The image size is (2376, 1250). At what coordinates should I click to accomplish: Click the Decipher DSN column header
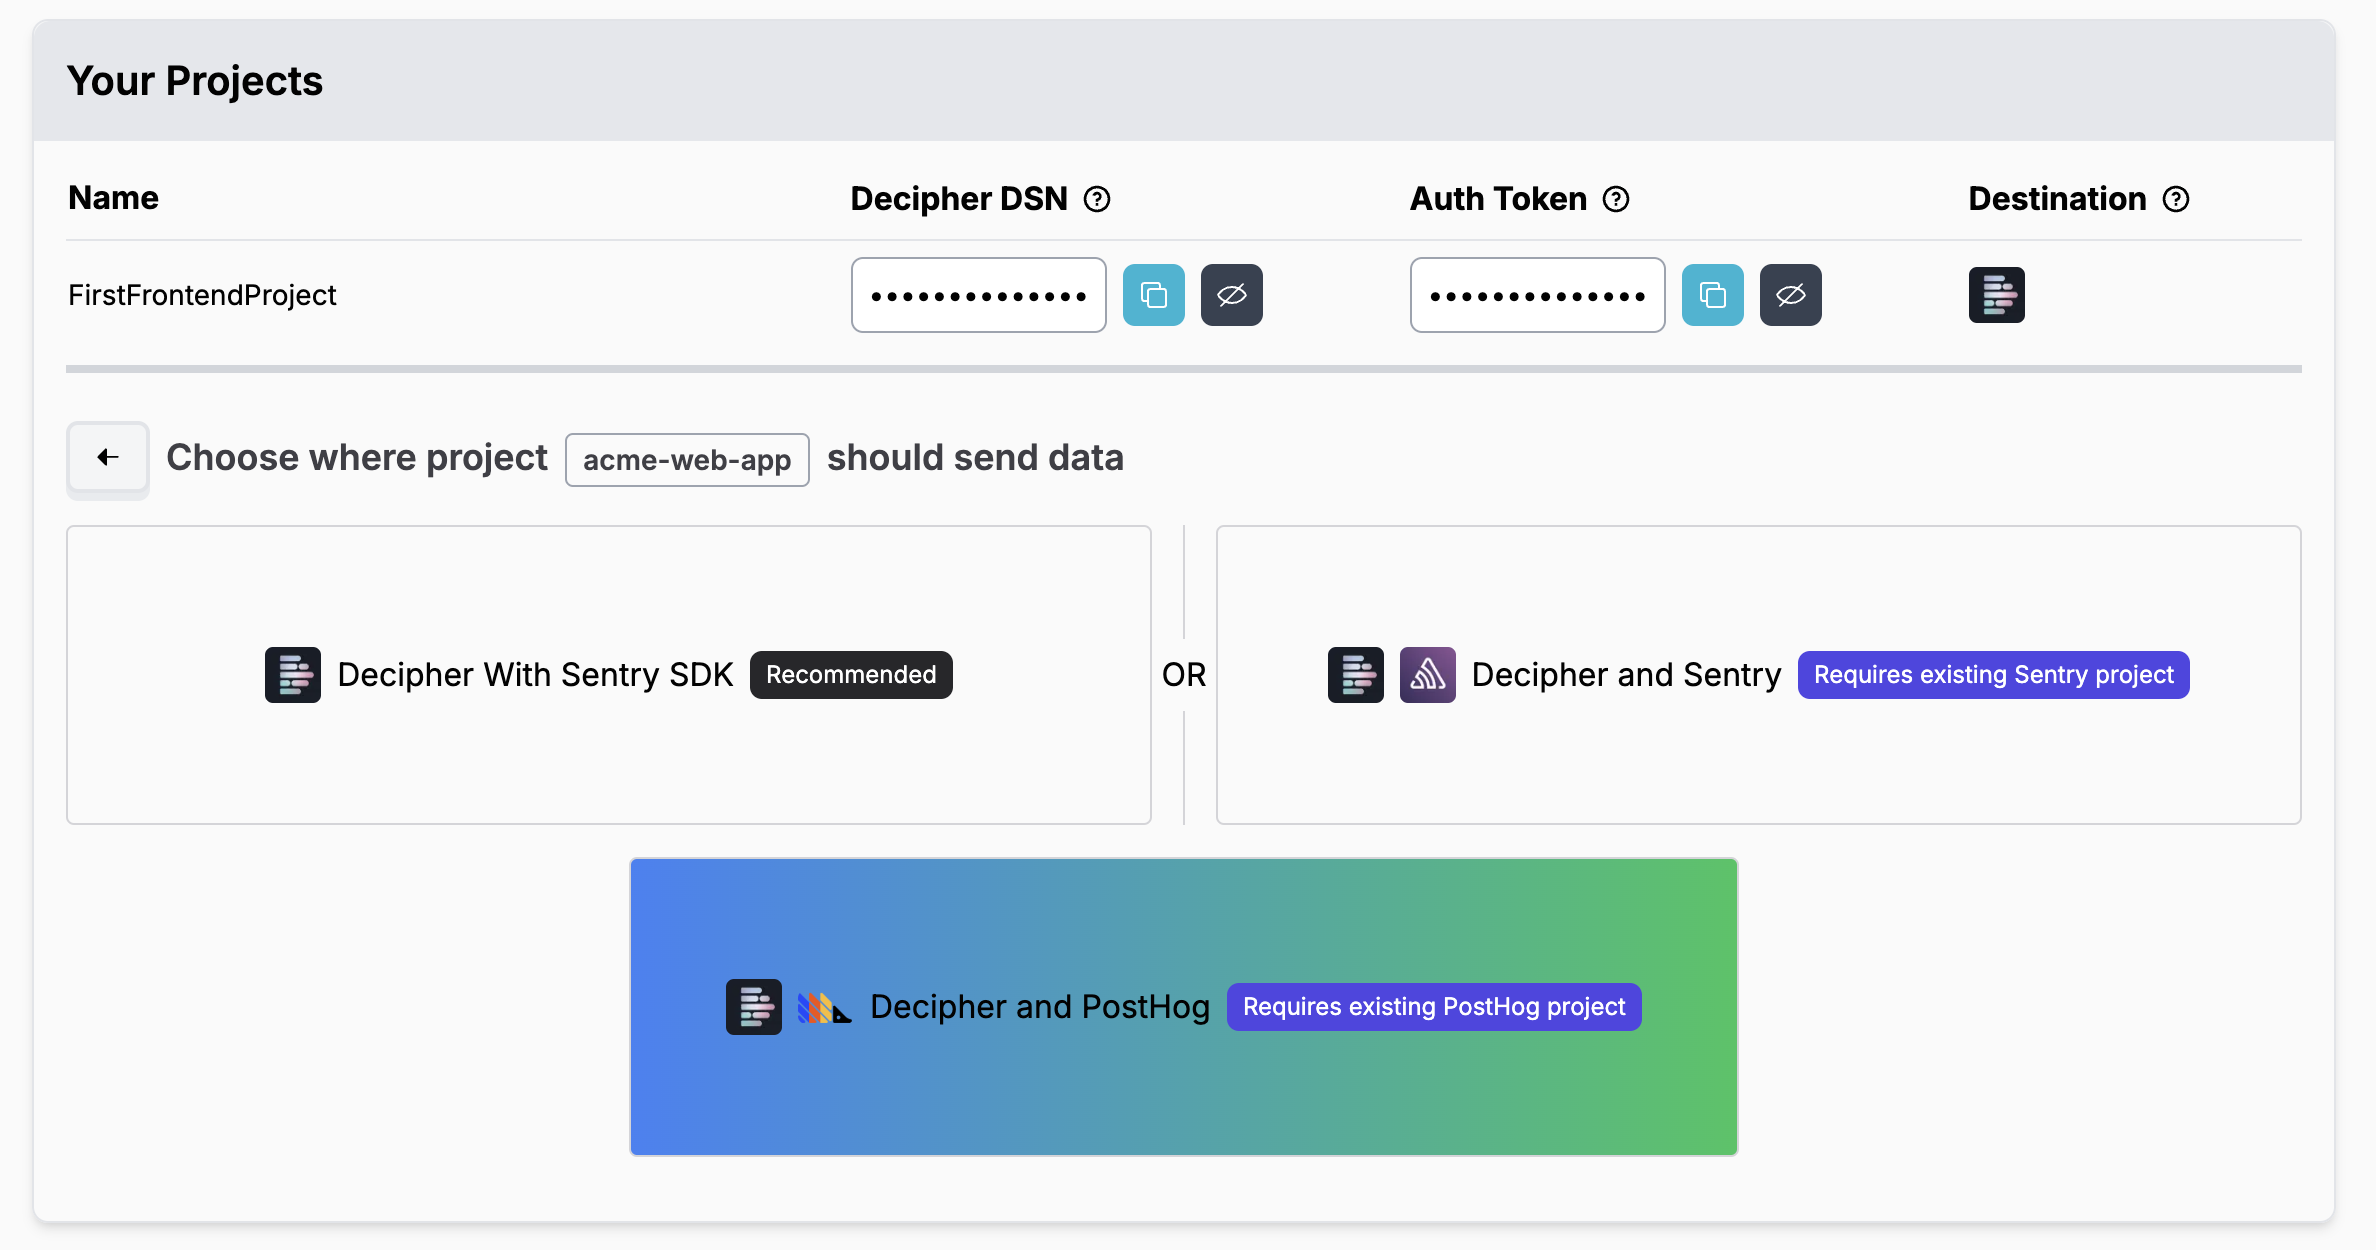point(959,199)
